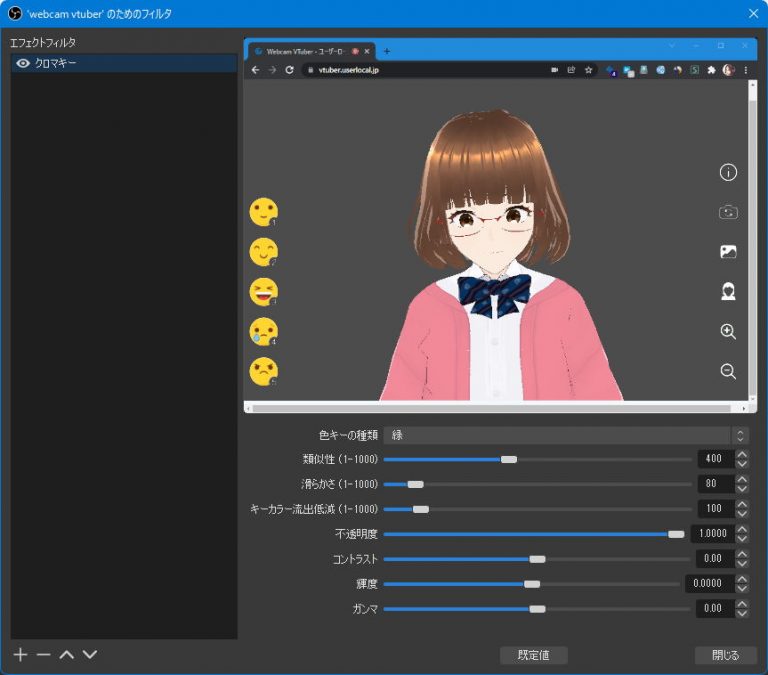Click the camera switch icon in preview
The image size is (768, 675).
pos(728,212)
